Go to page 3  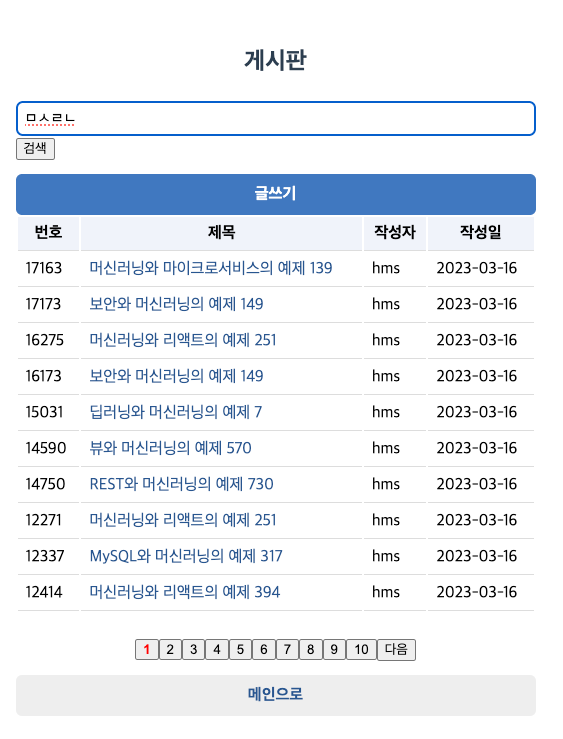click(194, 649)
